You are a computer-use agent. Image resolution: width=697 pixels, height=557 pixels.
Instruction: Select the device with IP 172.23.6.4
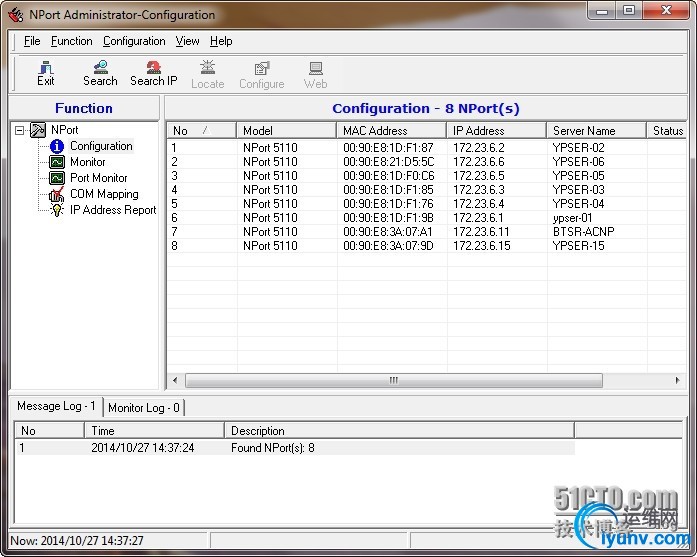(x=427, y=204)
